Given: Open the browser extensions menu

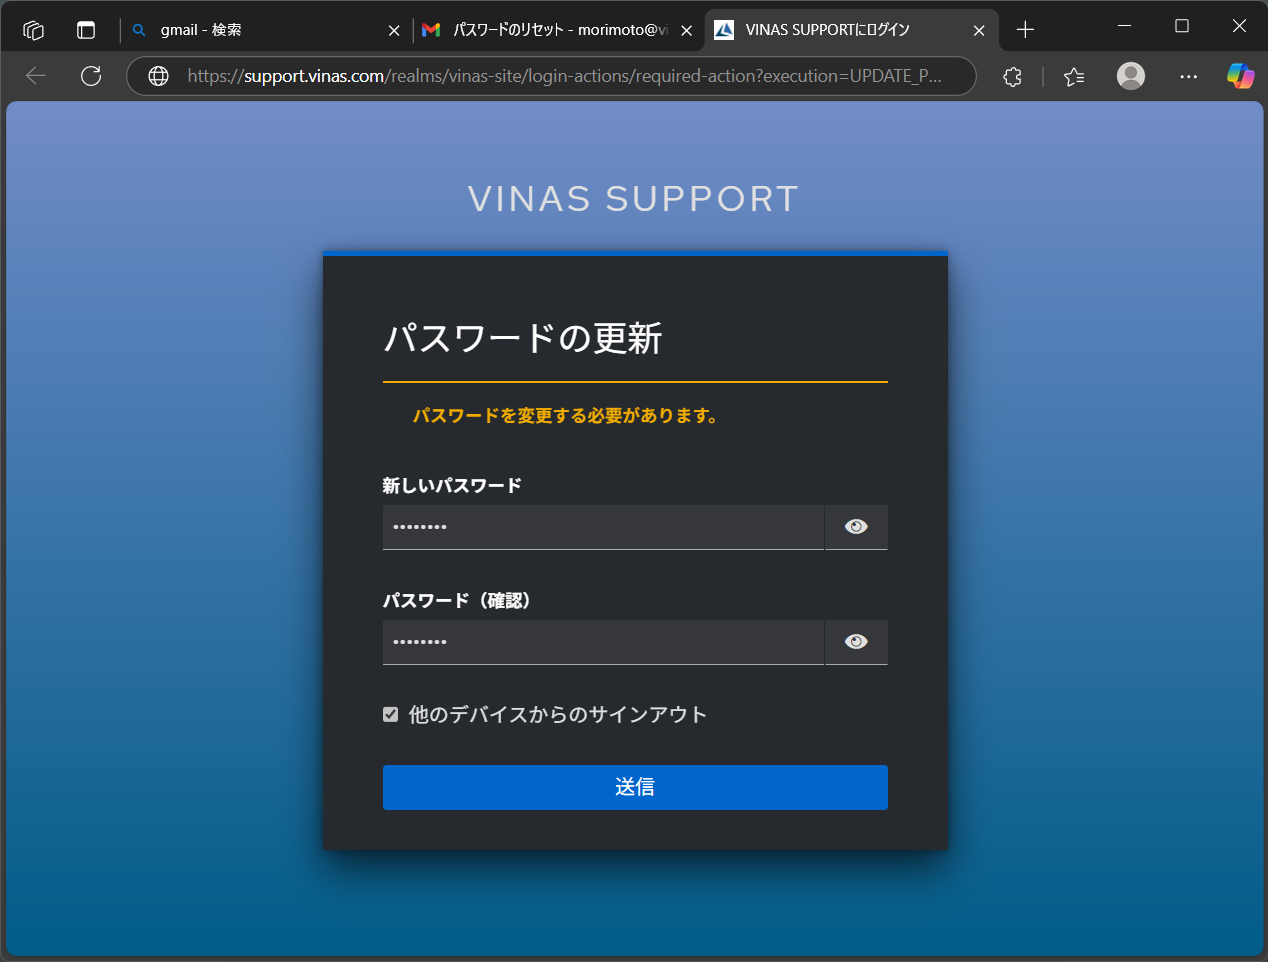Looking at the screenshot, I should [1012, 76].
